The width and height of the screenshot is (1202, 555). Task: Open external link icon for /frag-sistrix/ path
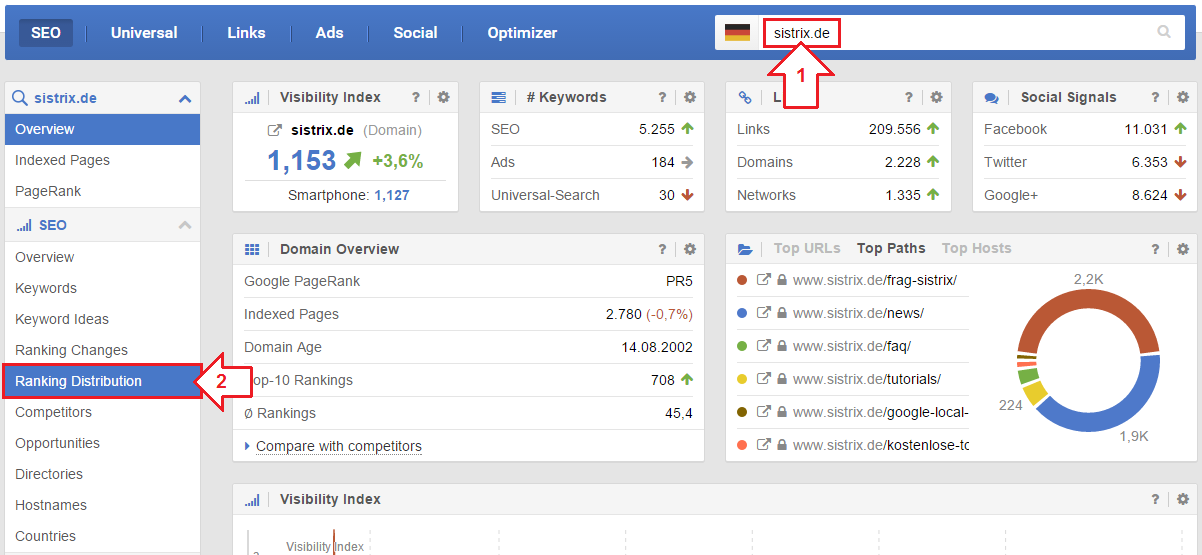tap(763, 280)
